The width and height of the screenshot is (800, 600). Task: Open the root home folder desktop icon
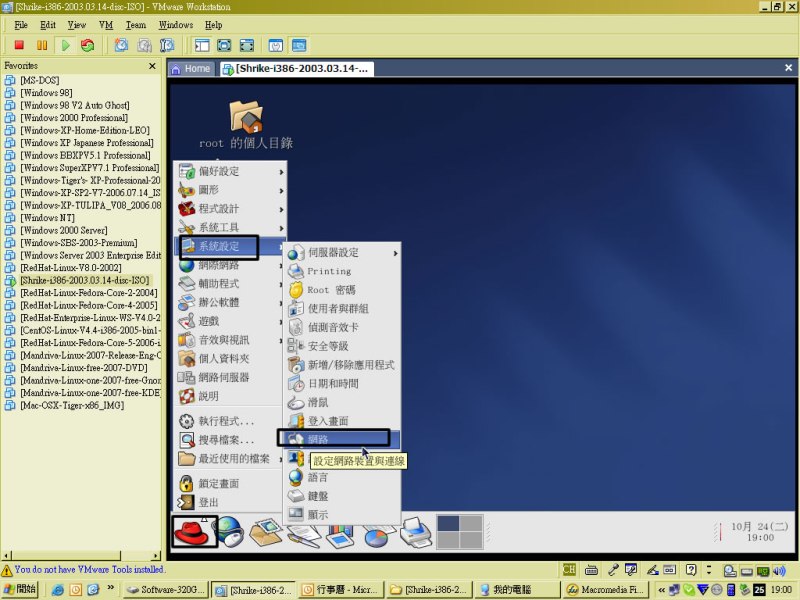click(245, 117)
